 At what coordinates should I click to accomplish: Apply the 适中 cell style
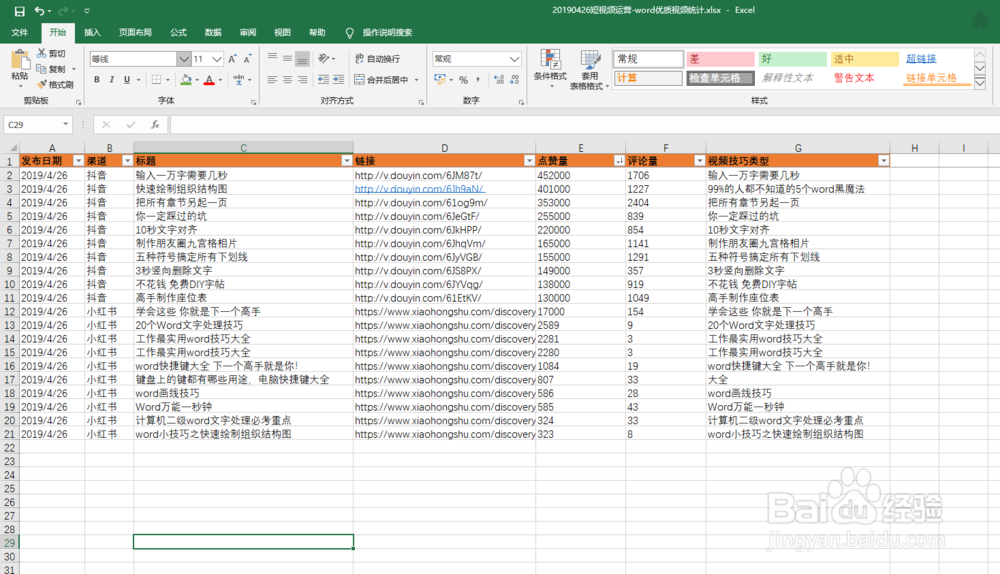tap(865, 59)
